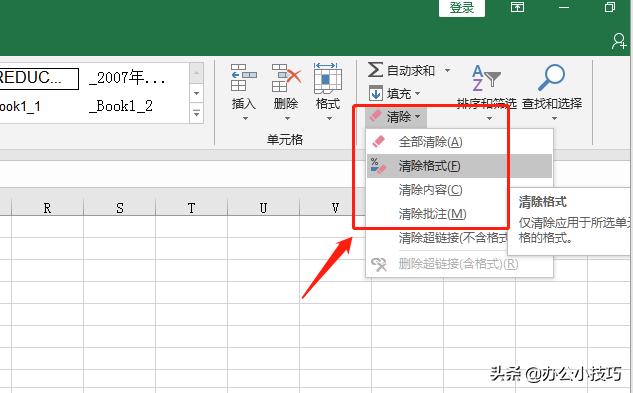The height and width of the screenshot is (393, 633).
Task: Expand the Insert dropdown arrow
Action: [x=245, y=119]
